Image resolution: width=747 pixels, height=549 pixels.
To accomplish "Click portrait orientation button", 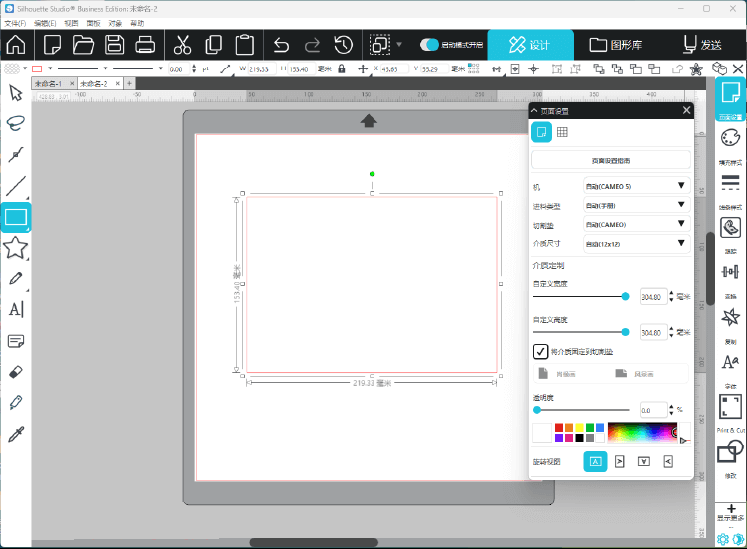I will pos(557,374).
